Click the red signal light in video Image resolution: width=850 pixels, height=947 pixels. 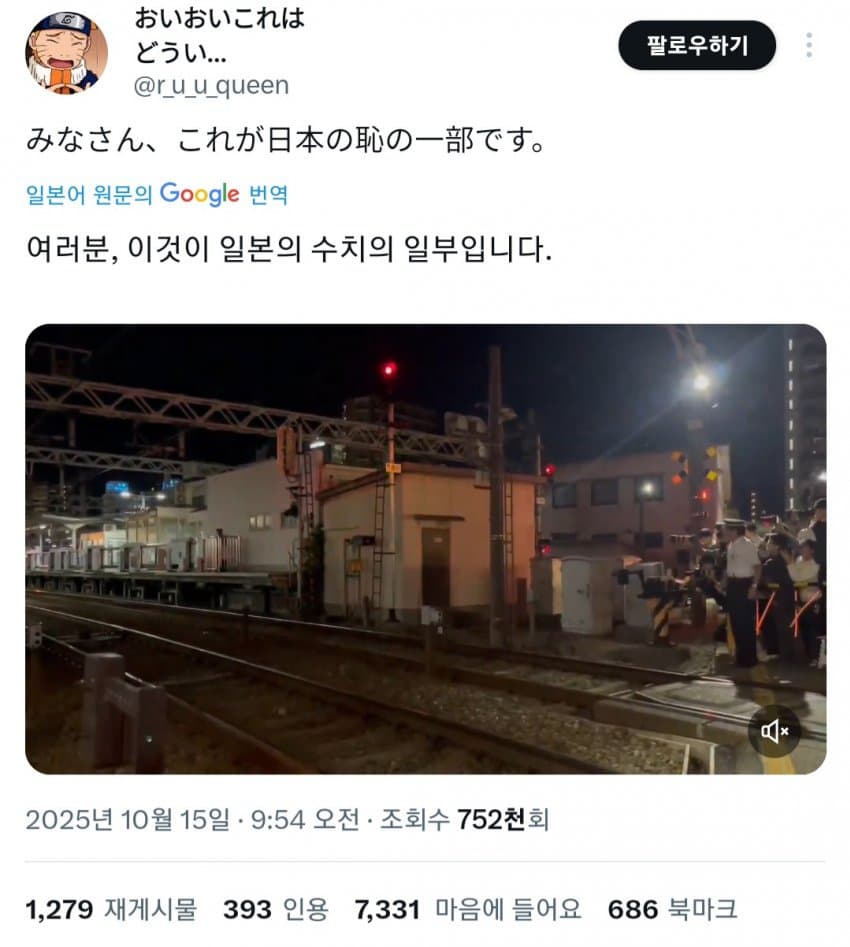click(x=390, y=369)
